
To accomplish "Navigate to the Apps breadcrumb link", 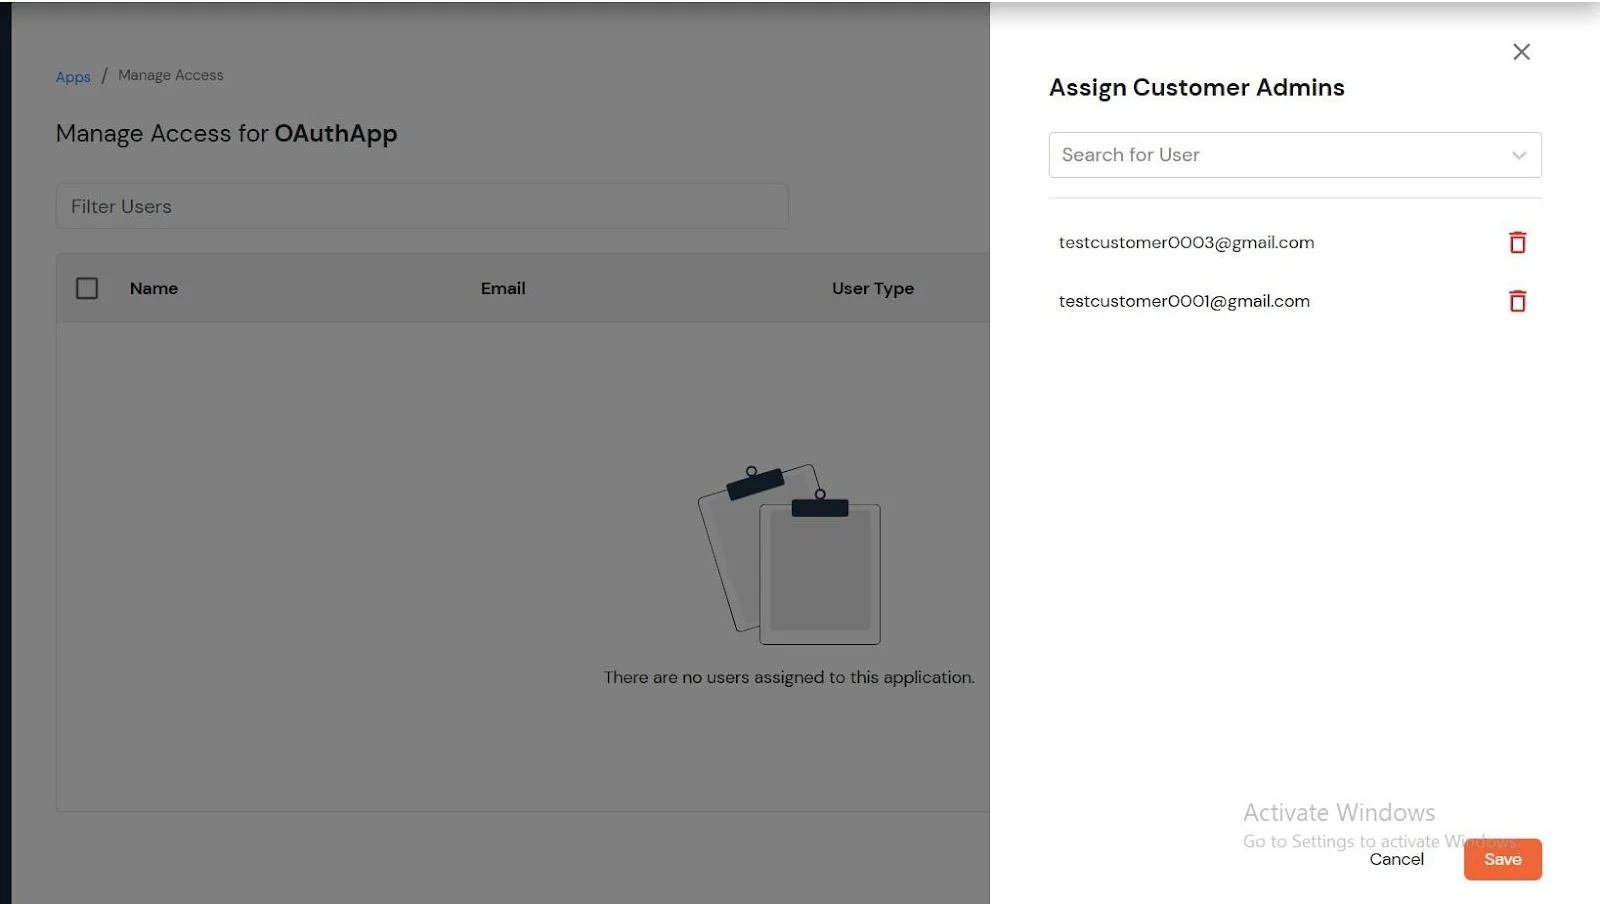I will pos(72,76).
